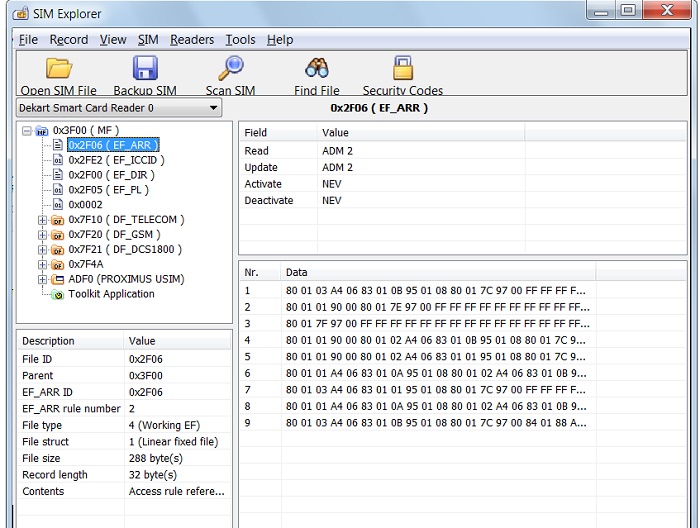Click the Open SIM File folder icon
The image size is (700, 528).
pos(59,68)
